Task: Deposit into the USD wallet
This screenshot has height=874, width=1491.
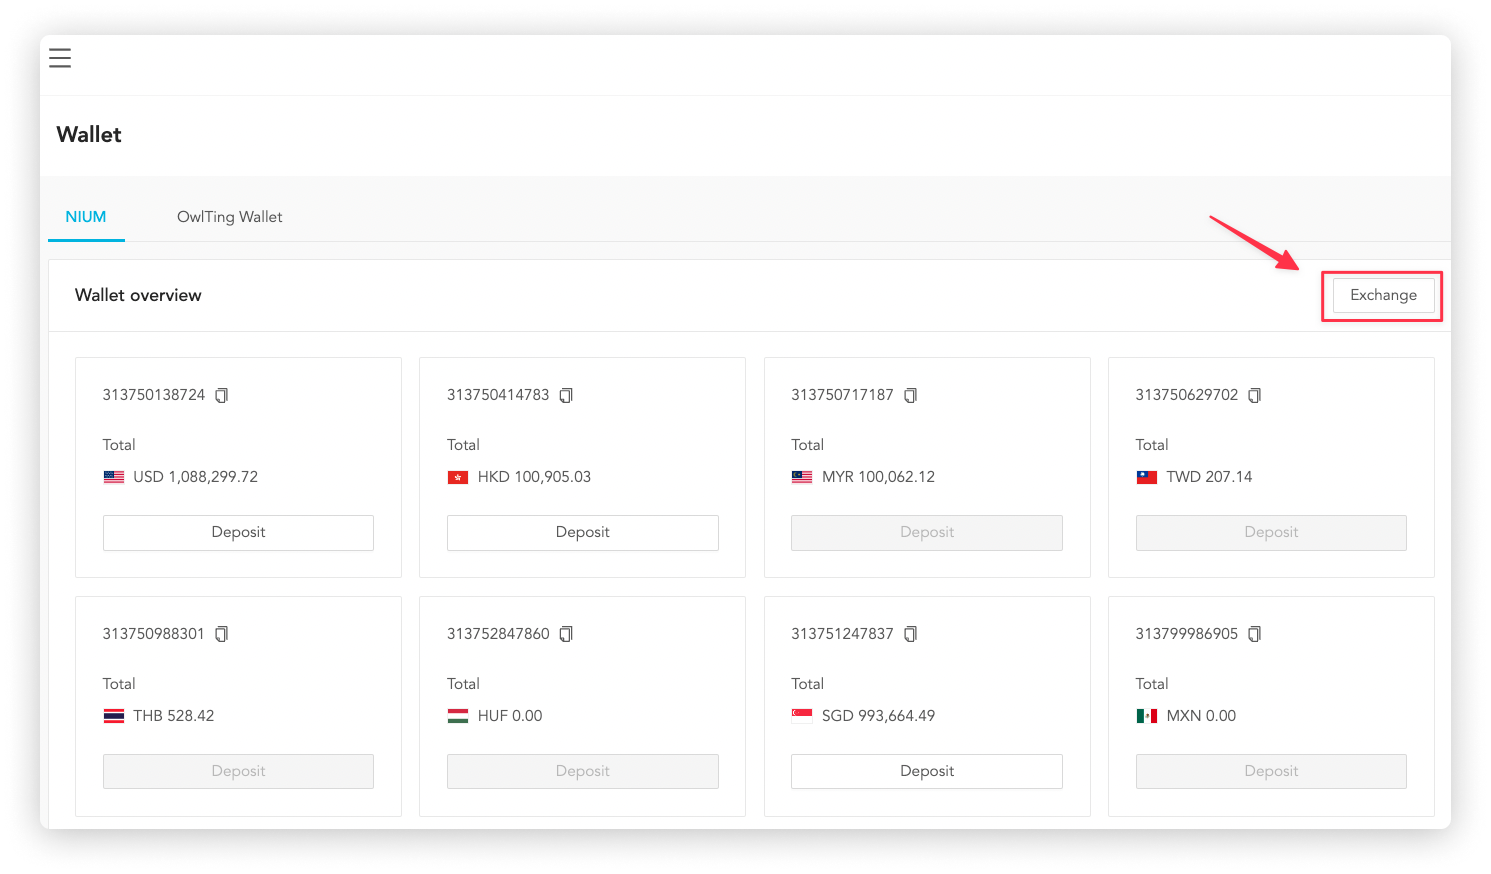Action: (238, 532)
